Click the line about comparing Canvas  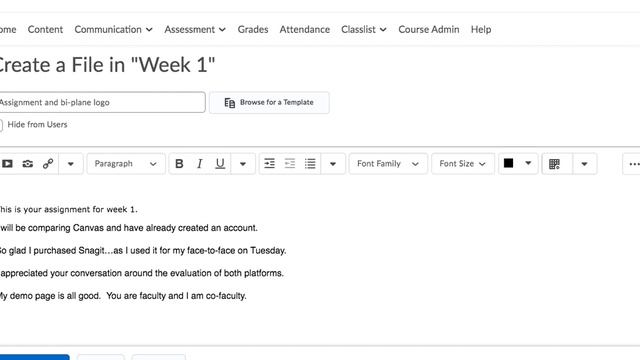coord(129,228)
